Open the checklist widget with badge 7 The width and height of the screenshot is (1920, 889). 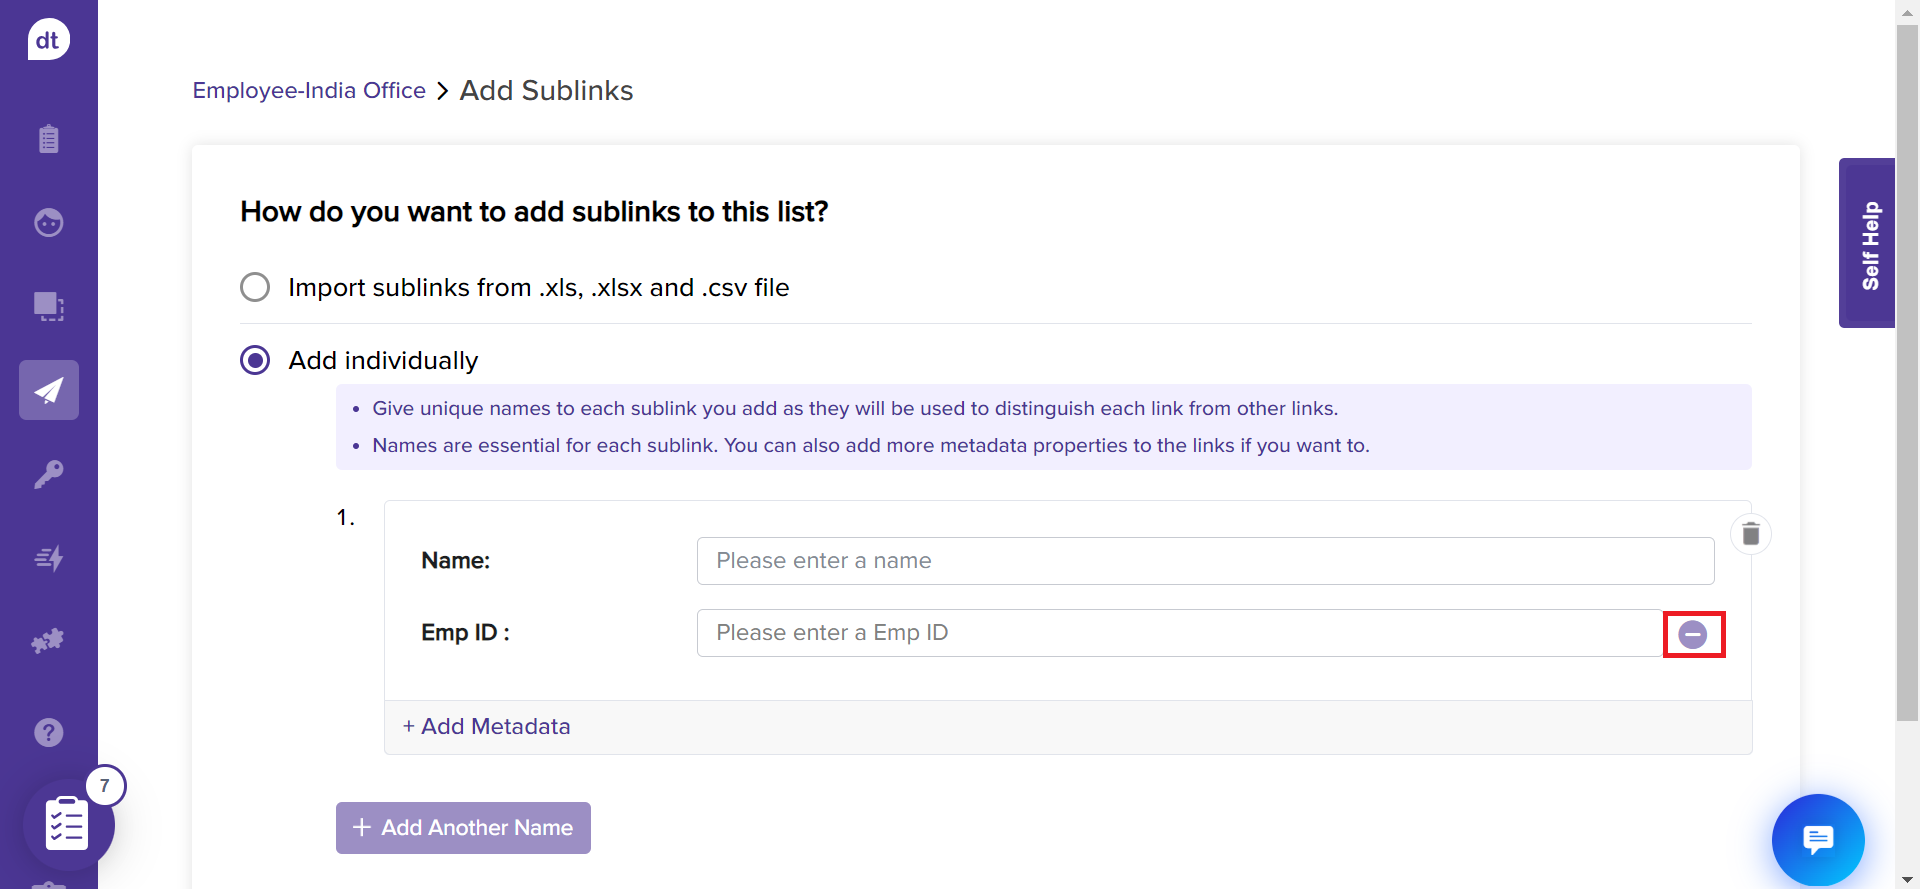[68, 824]
